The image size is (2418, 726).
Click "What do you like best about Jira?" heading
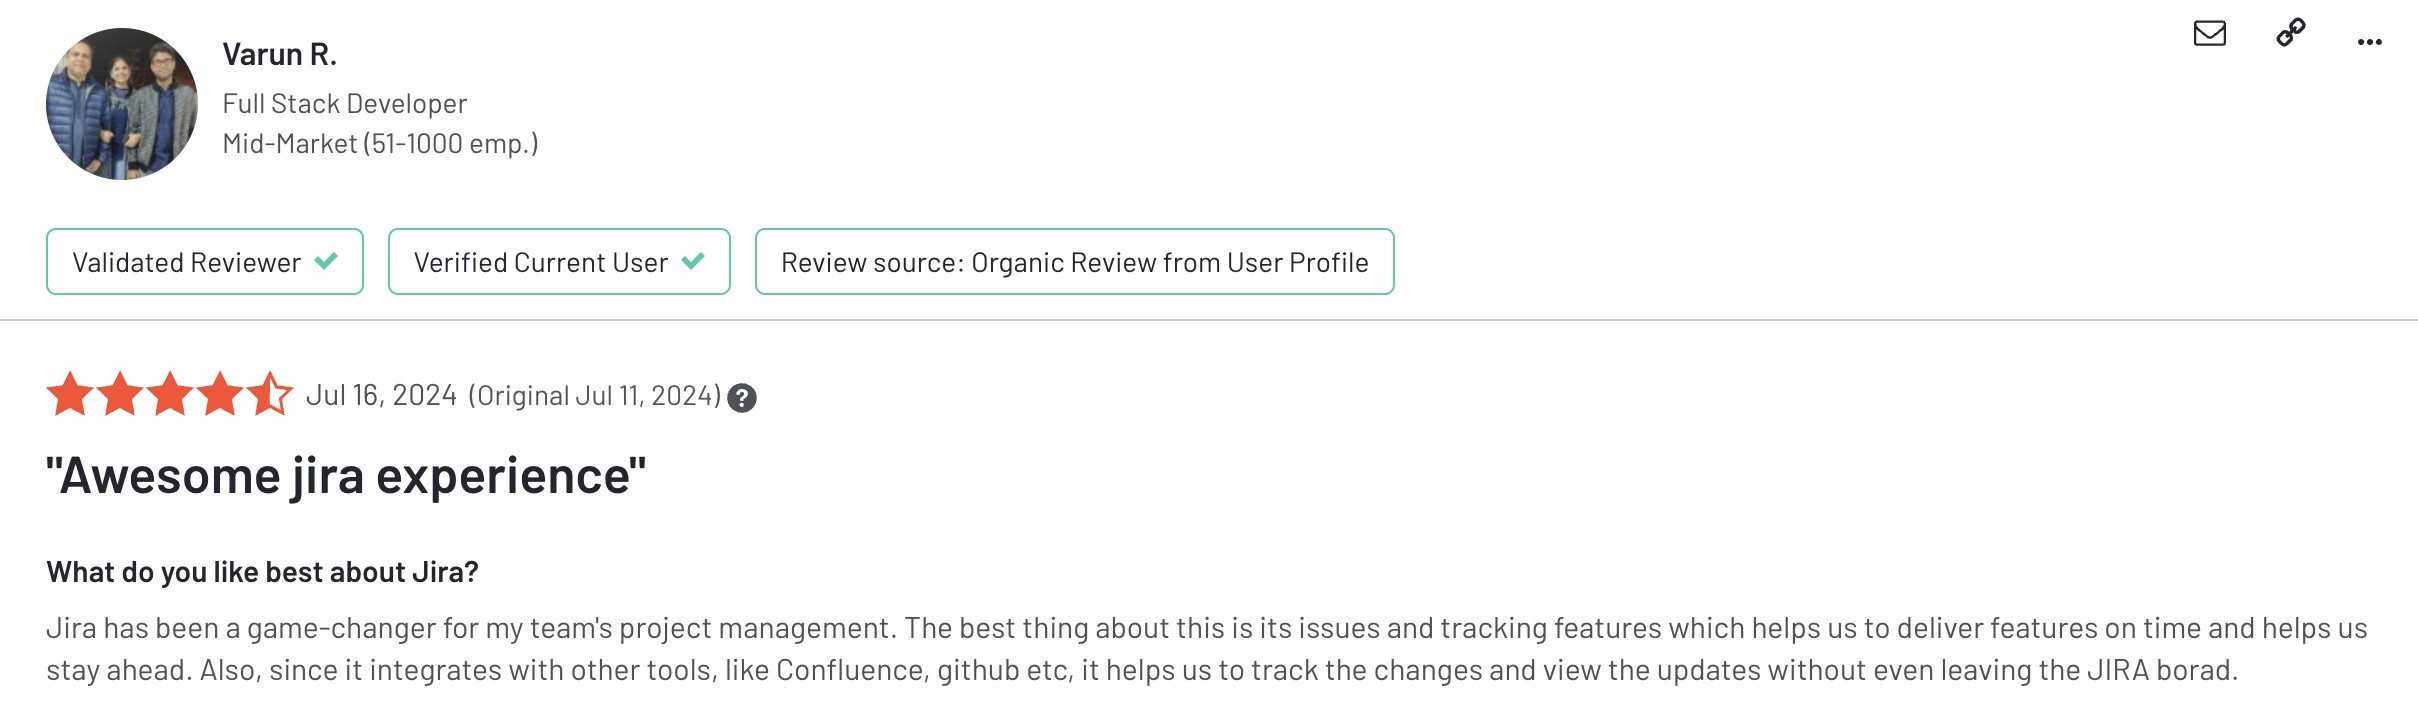[x=262, y=572]
